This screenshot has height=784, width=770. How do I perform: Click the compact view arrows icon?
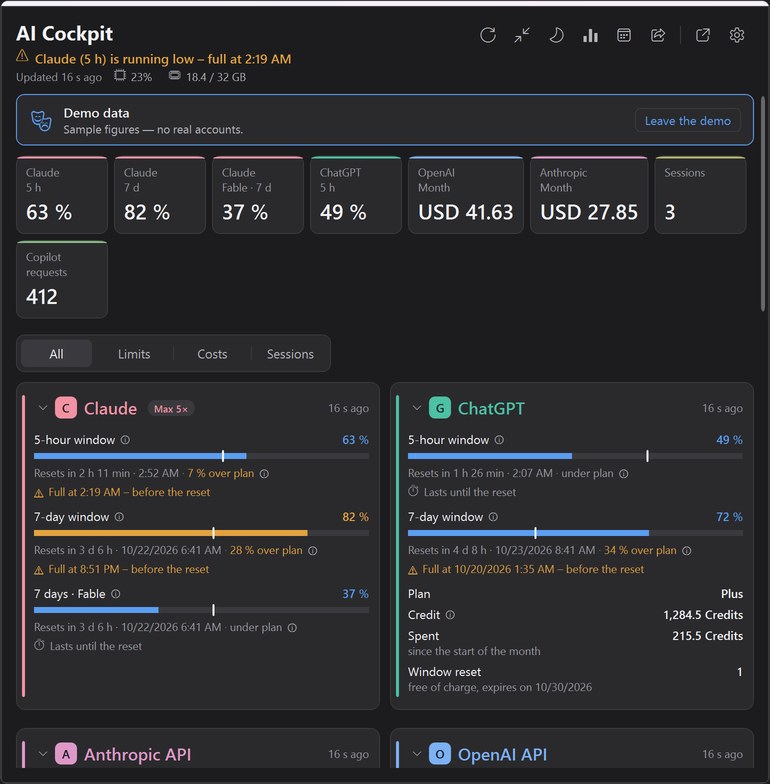click(522, 35)
